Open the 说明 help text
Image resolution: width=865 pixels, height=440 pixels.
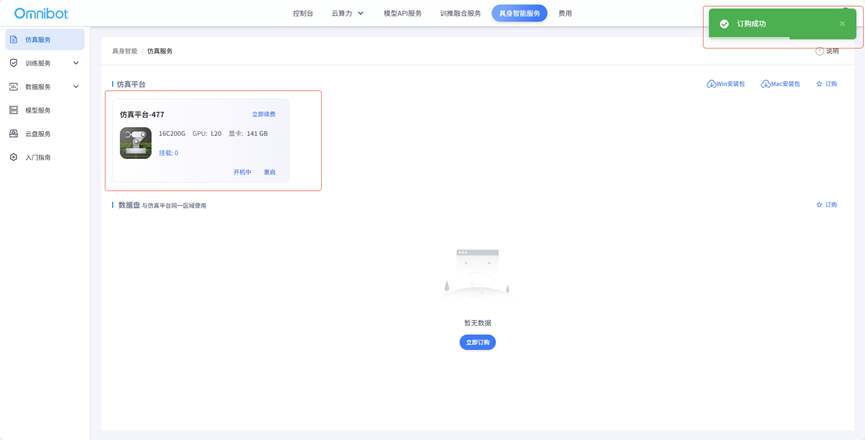832,51
